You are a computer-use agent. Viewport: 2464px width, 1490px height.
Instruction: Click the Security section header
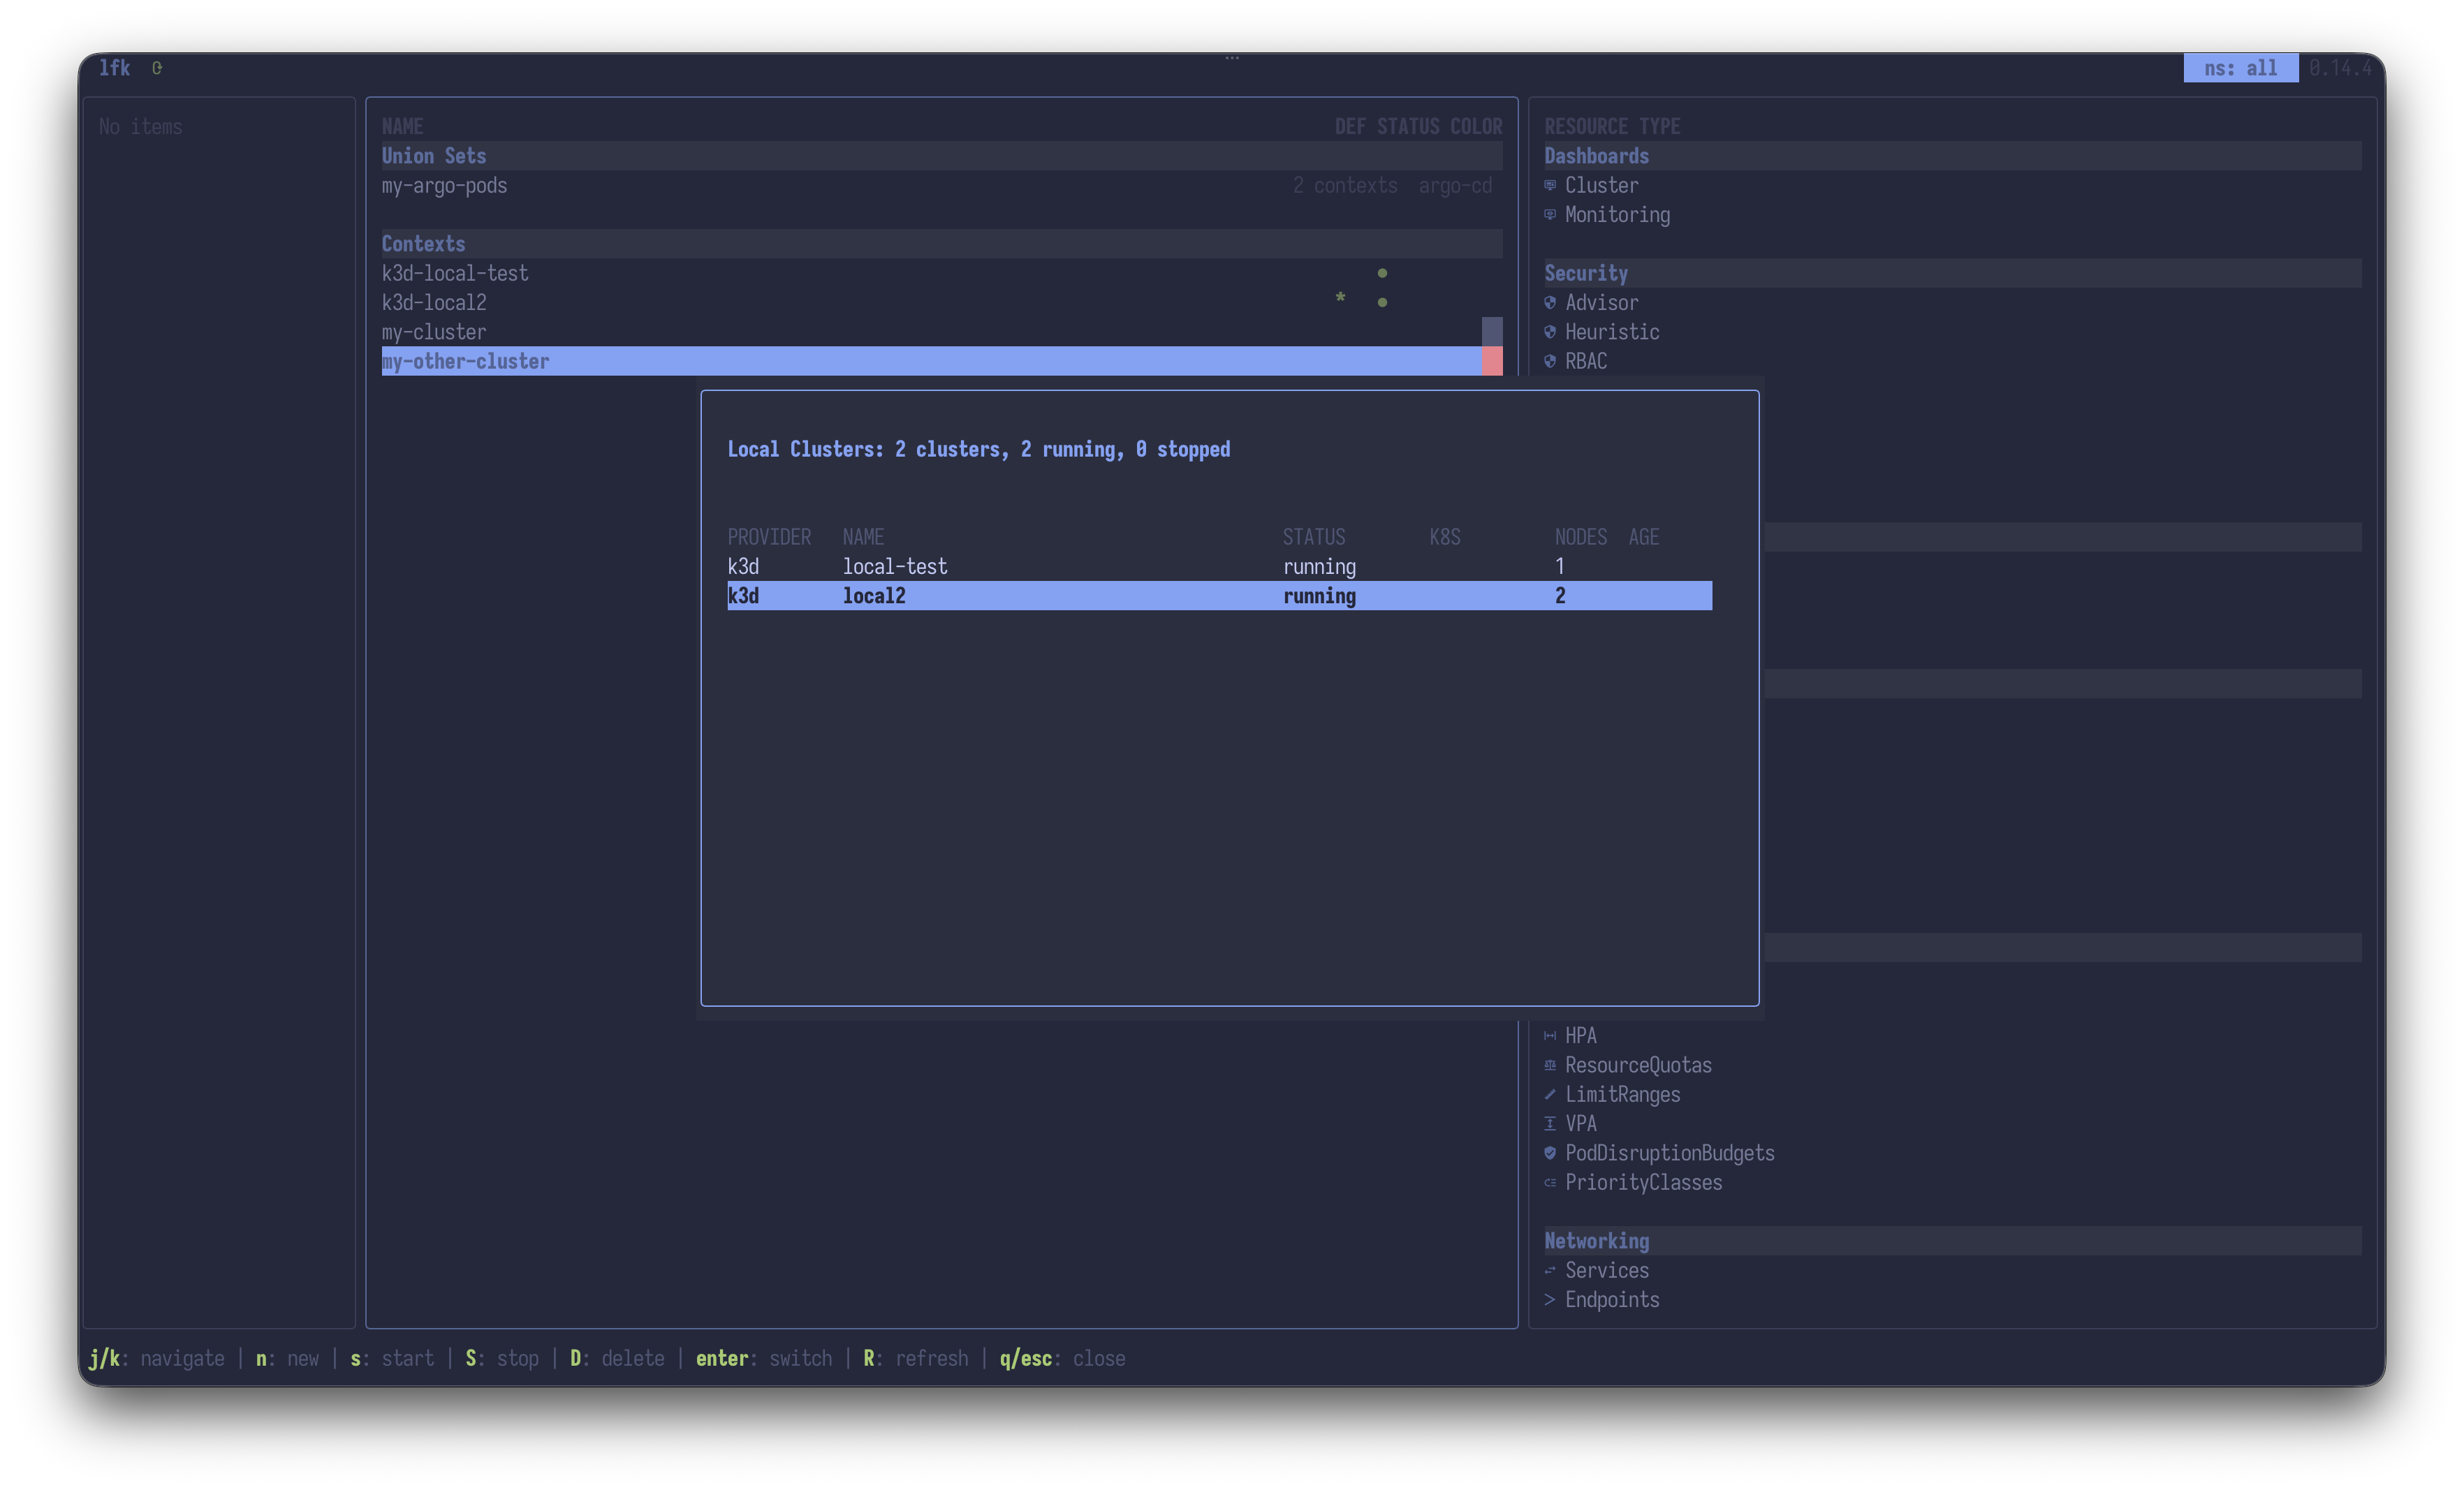tap(1952, 273)
